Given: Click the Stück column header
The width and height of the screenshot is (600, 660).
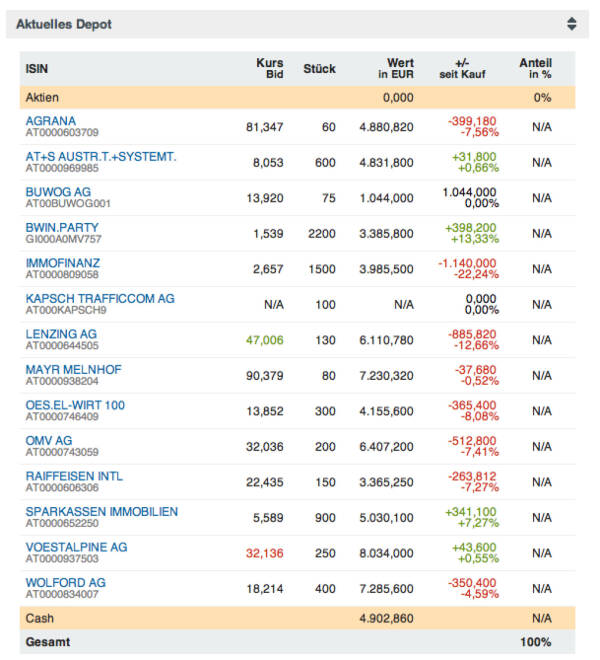Looking at the screenshot, I should point(319,69).
